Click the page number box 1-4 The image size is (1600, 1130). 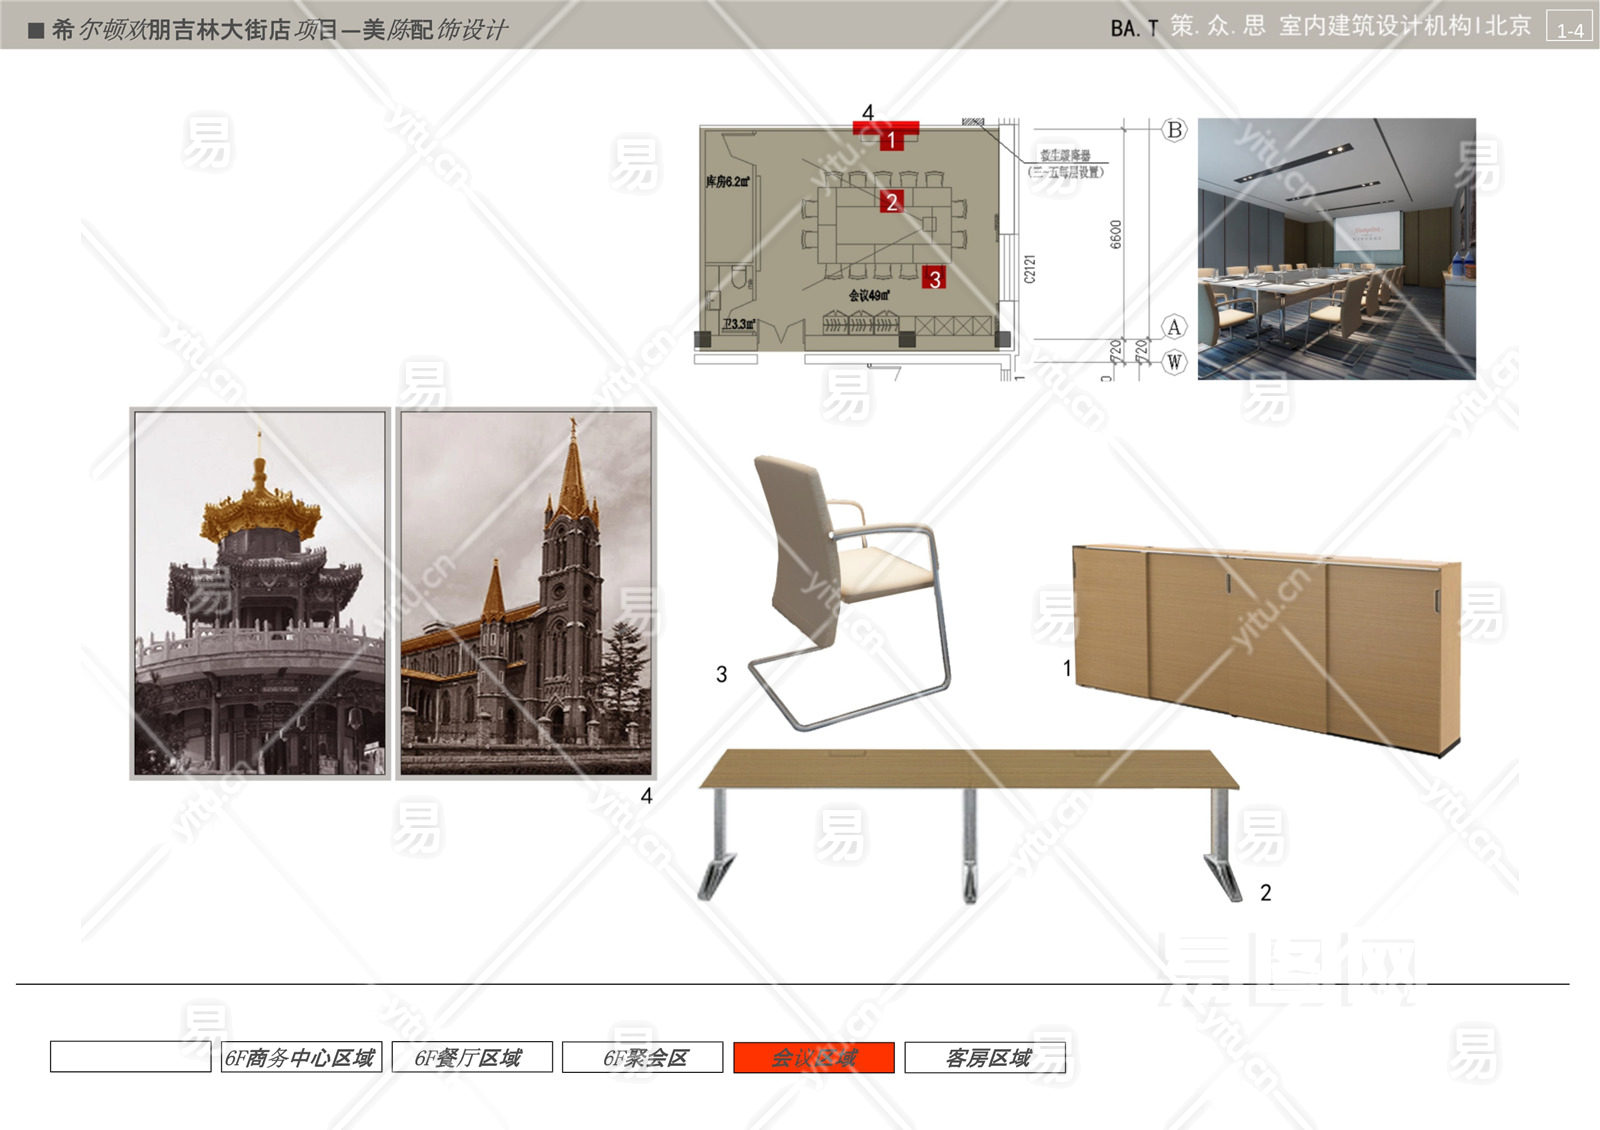click(1570, 26)
